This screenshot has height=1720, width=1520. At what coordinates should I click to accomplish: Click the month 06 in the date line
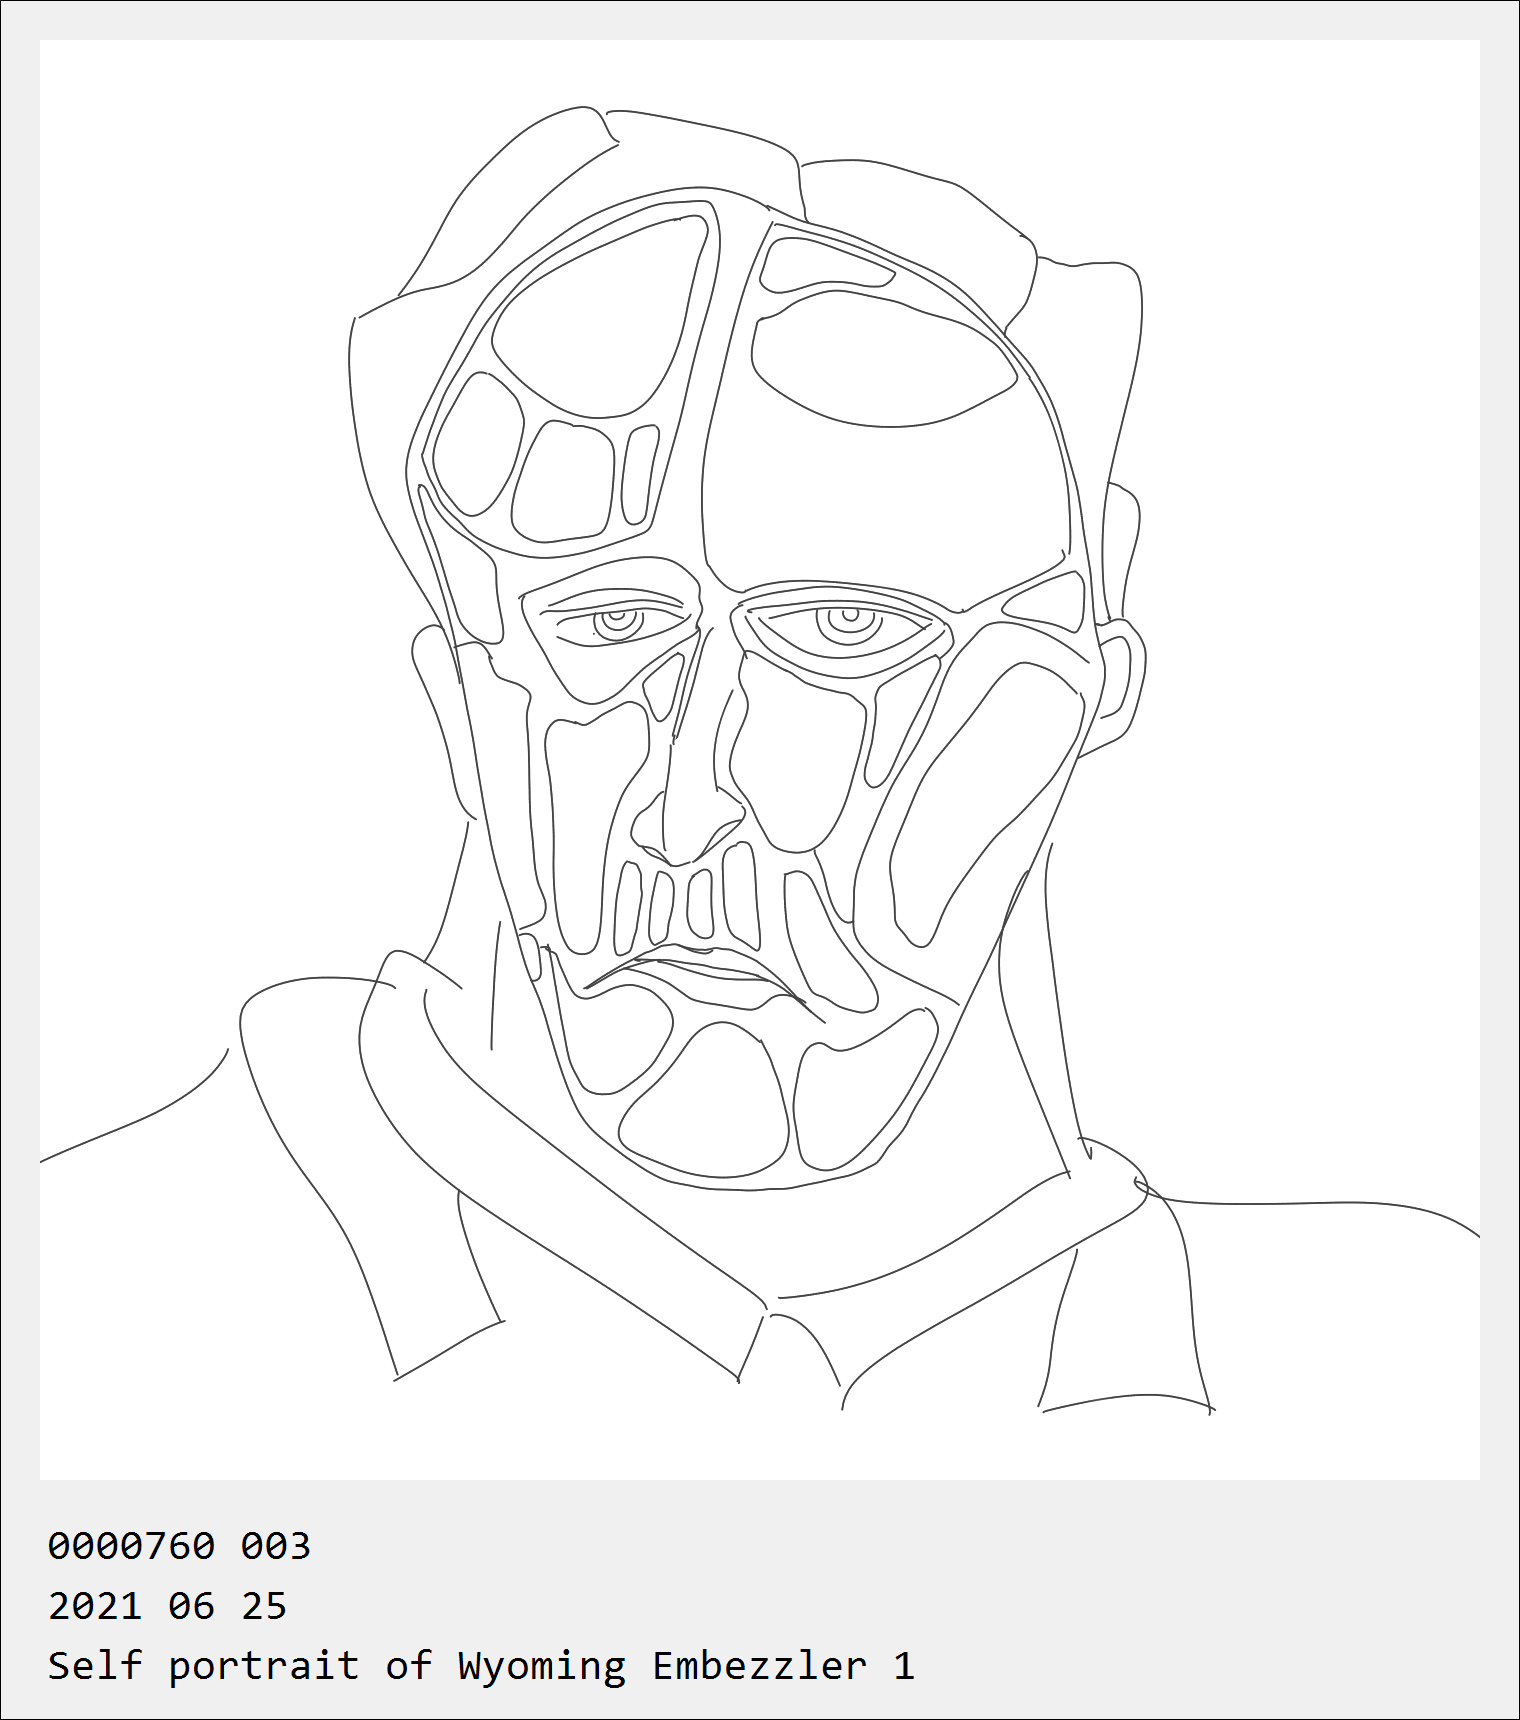[191, 1606]
